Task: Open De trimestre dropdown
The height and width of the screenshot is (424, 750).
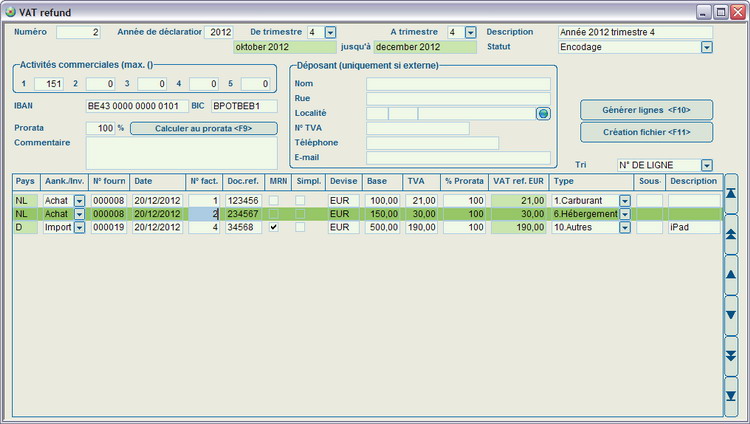Action: (331, 32)
